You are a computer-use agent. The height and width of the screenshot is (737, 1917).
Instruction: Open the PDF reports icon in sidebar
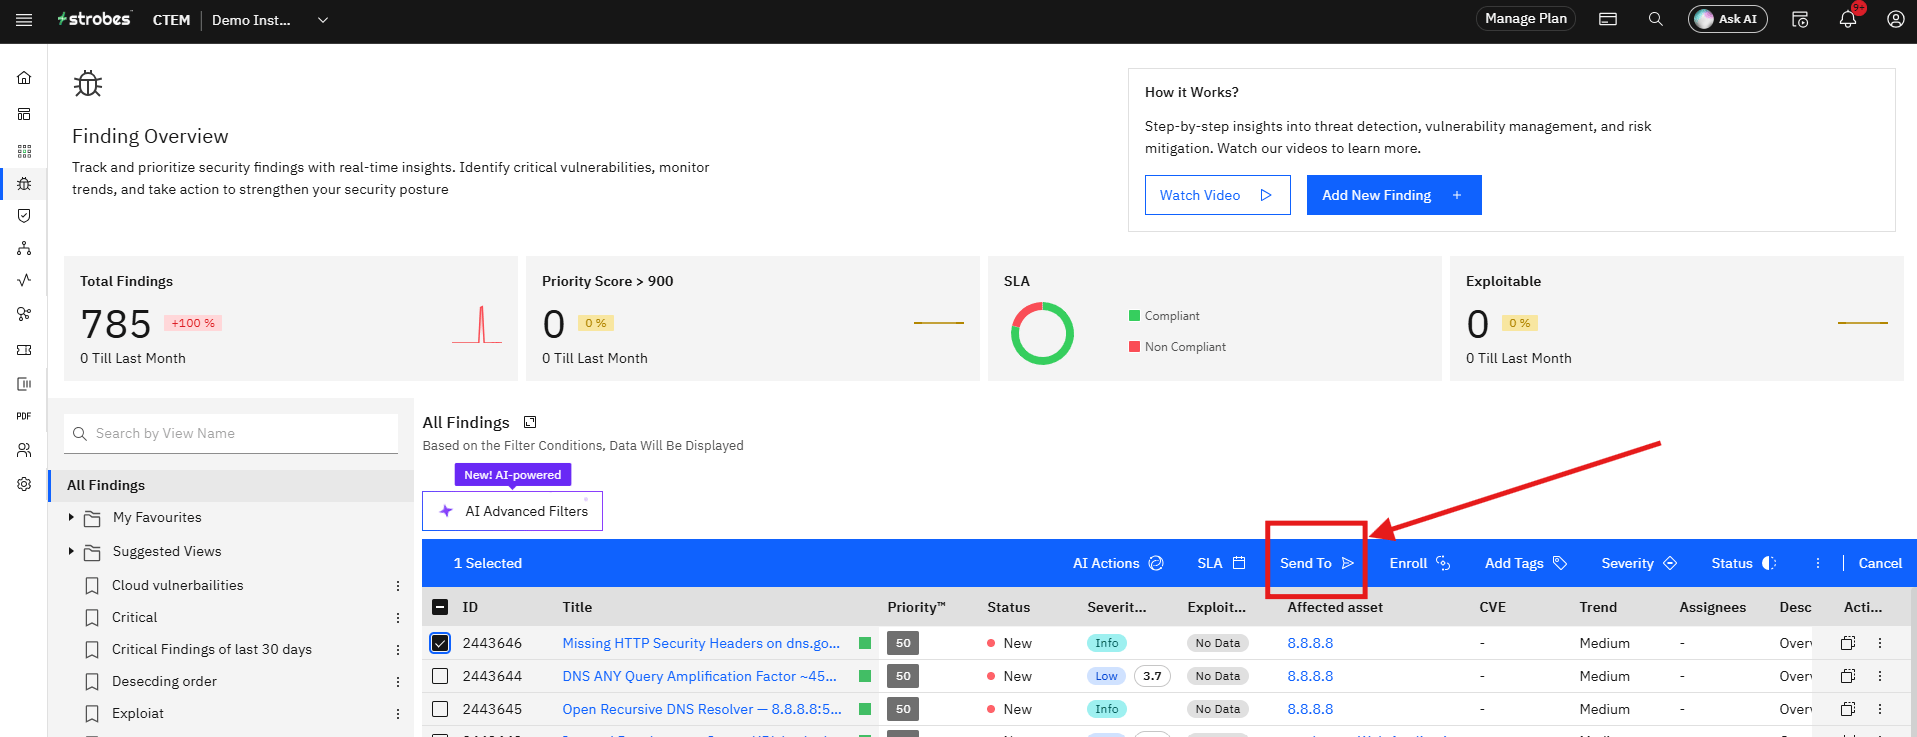point(24,416)
